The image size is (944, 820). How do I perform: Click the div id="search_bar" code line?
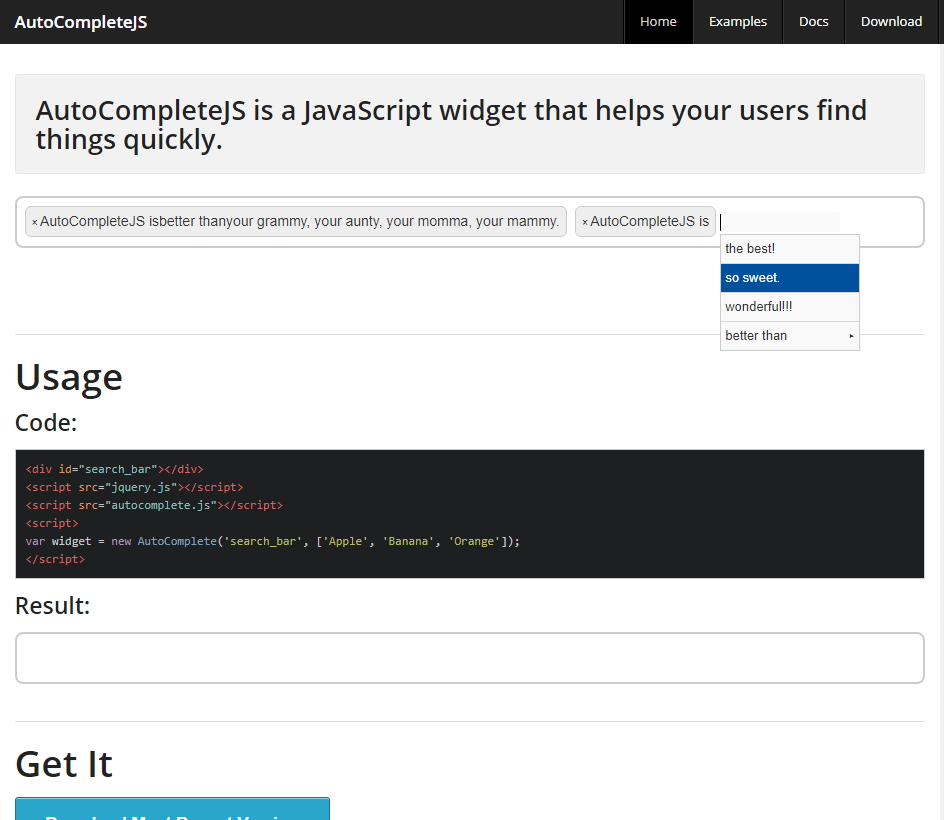(114, 469)
